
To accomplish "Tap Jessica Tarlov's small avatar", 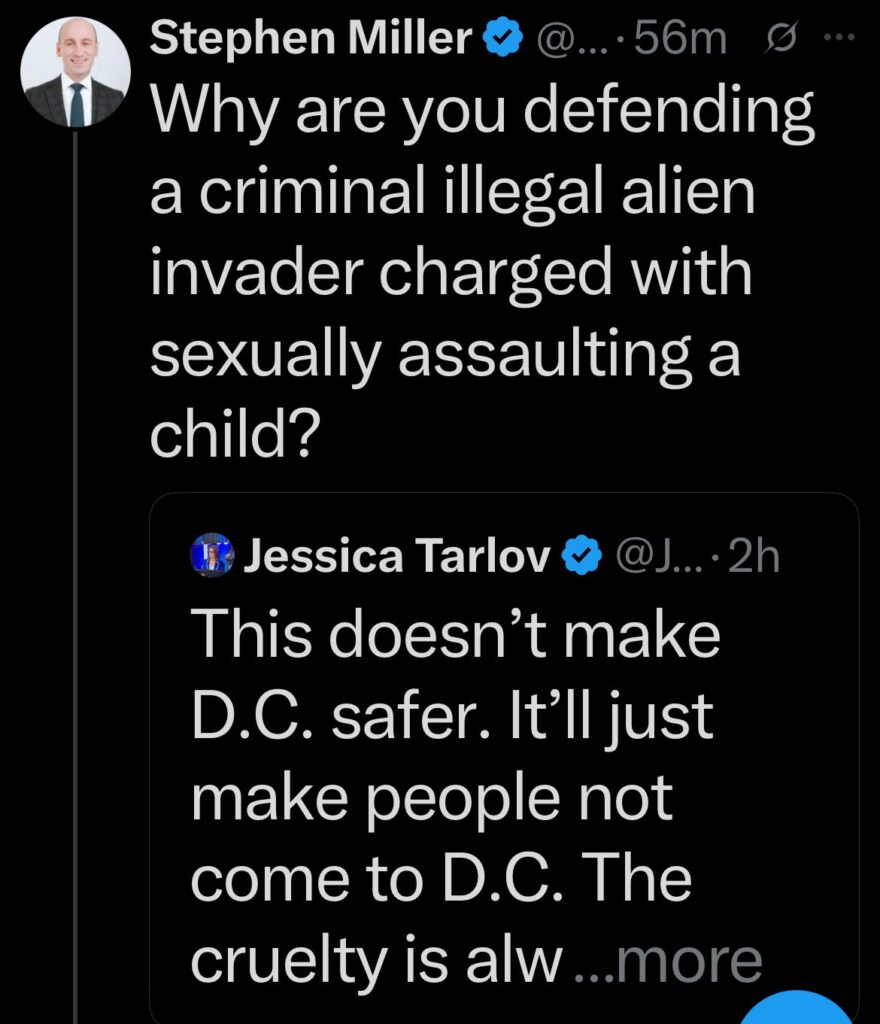I will click(212, 556).
